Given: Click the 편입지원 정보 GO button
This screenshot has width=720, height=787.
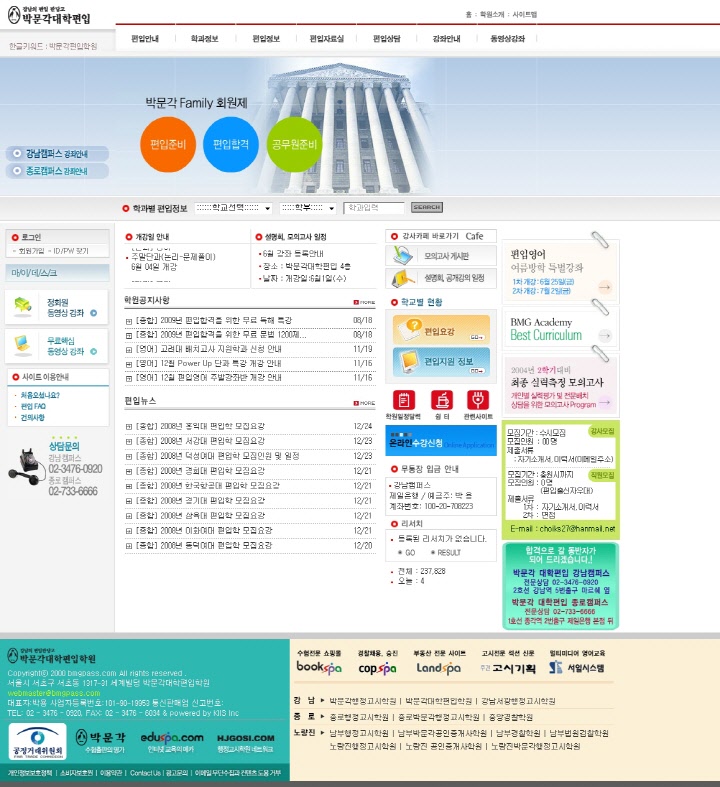Looking at the screenshot, I should point(477,371).
